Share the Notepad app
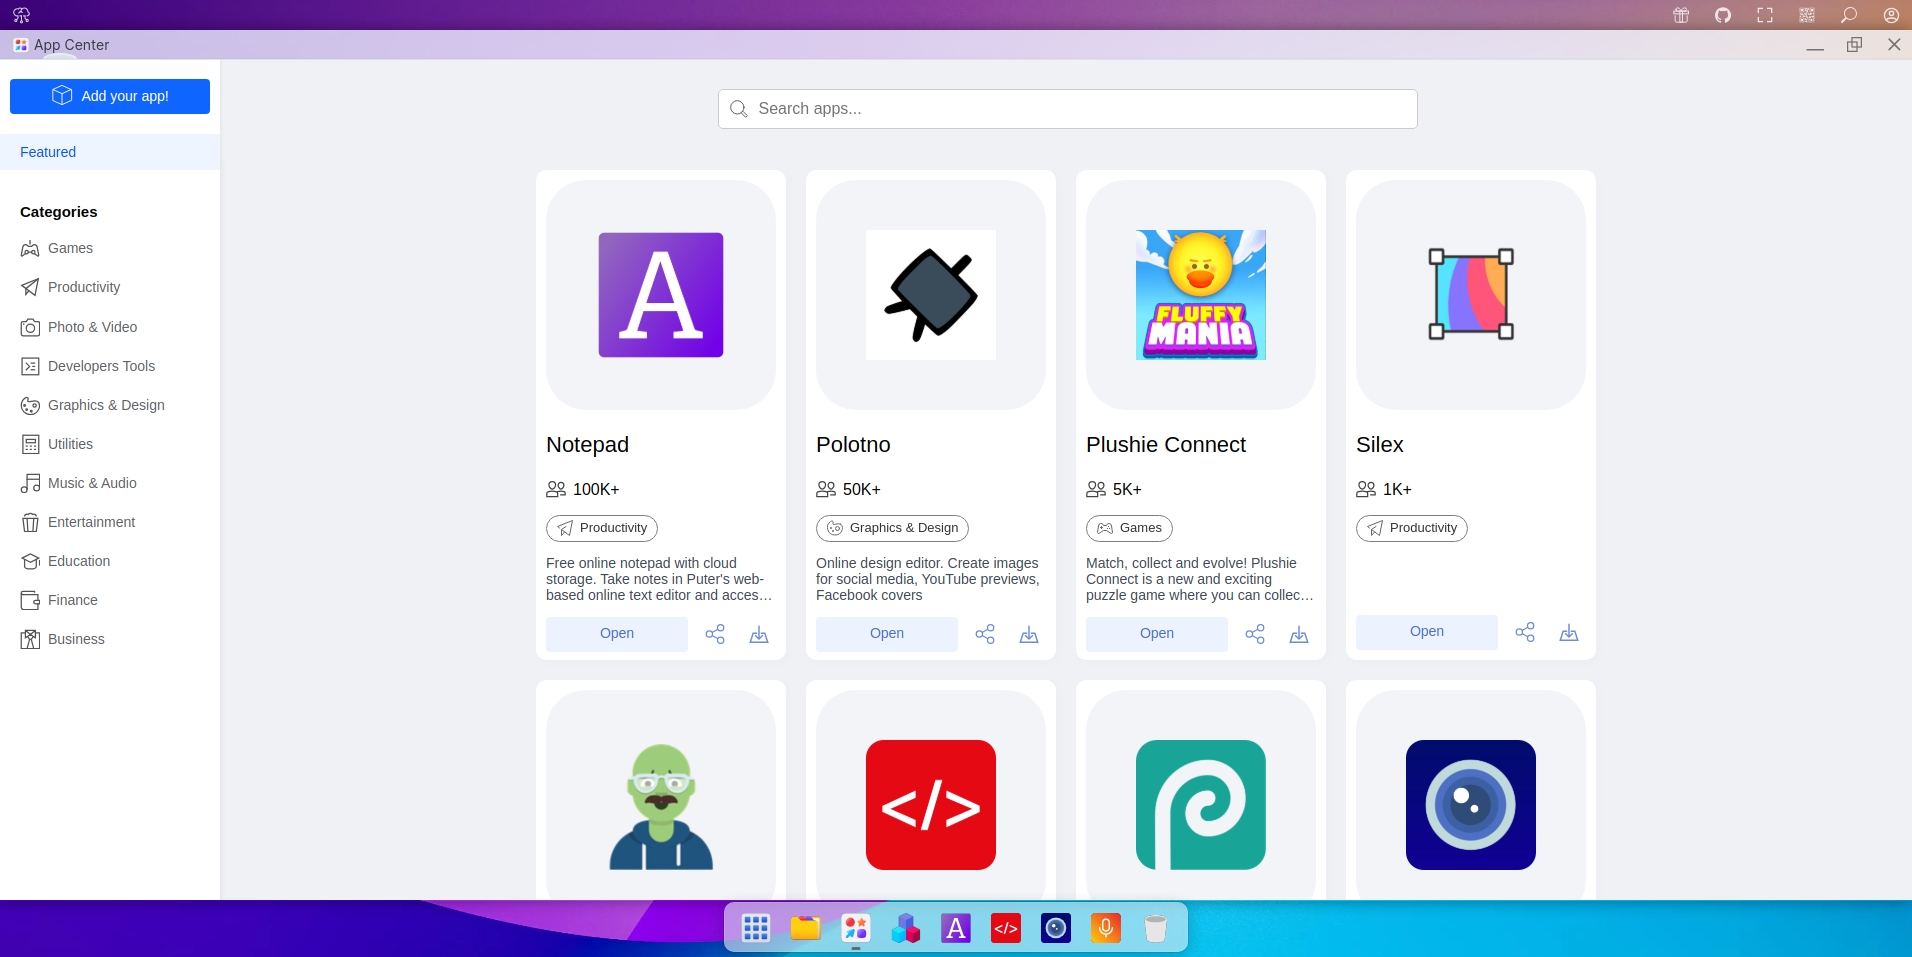The width and height of the screenshot is (1912, 957). point(715,634)
